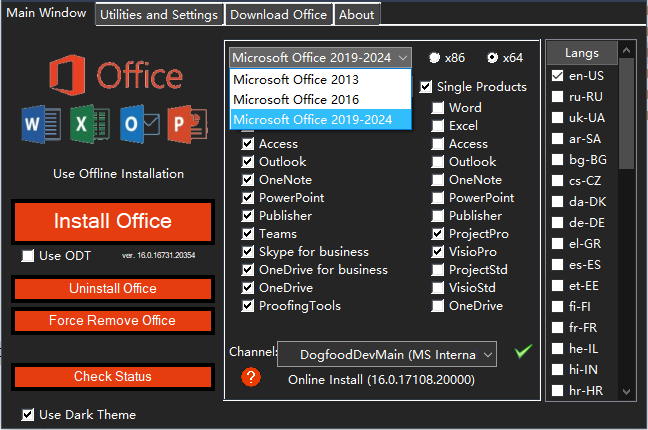Disable the Use Dark Theme checkbox
This screenshot has height=430, width=648.
pyautogui.click(x=27, y=414)
